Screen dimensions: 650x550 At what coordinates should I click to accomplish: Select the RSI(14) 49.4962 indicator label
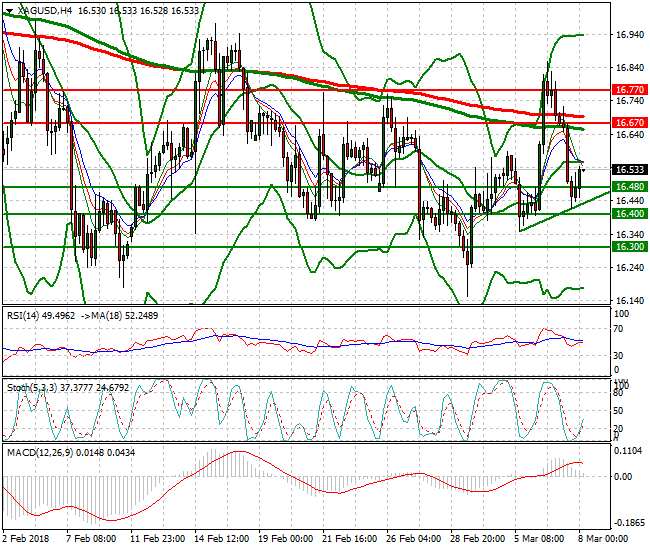41,316
